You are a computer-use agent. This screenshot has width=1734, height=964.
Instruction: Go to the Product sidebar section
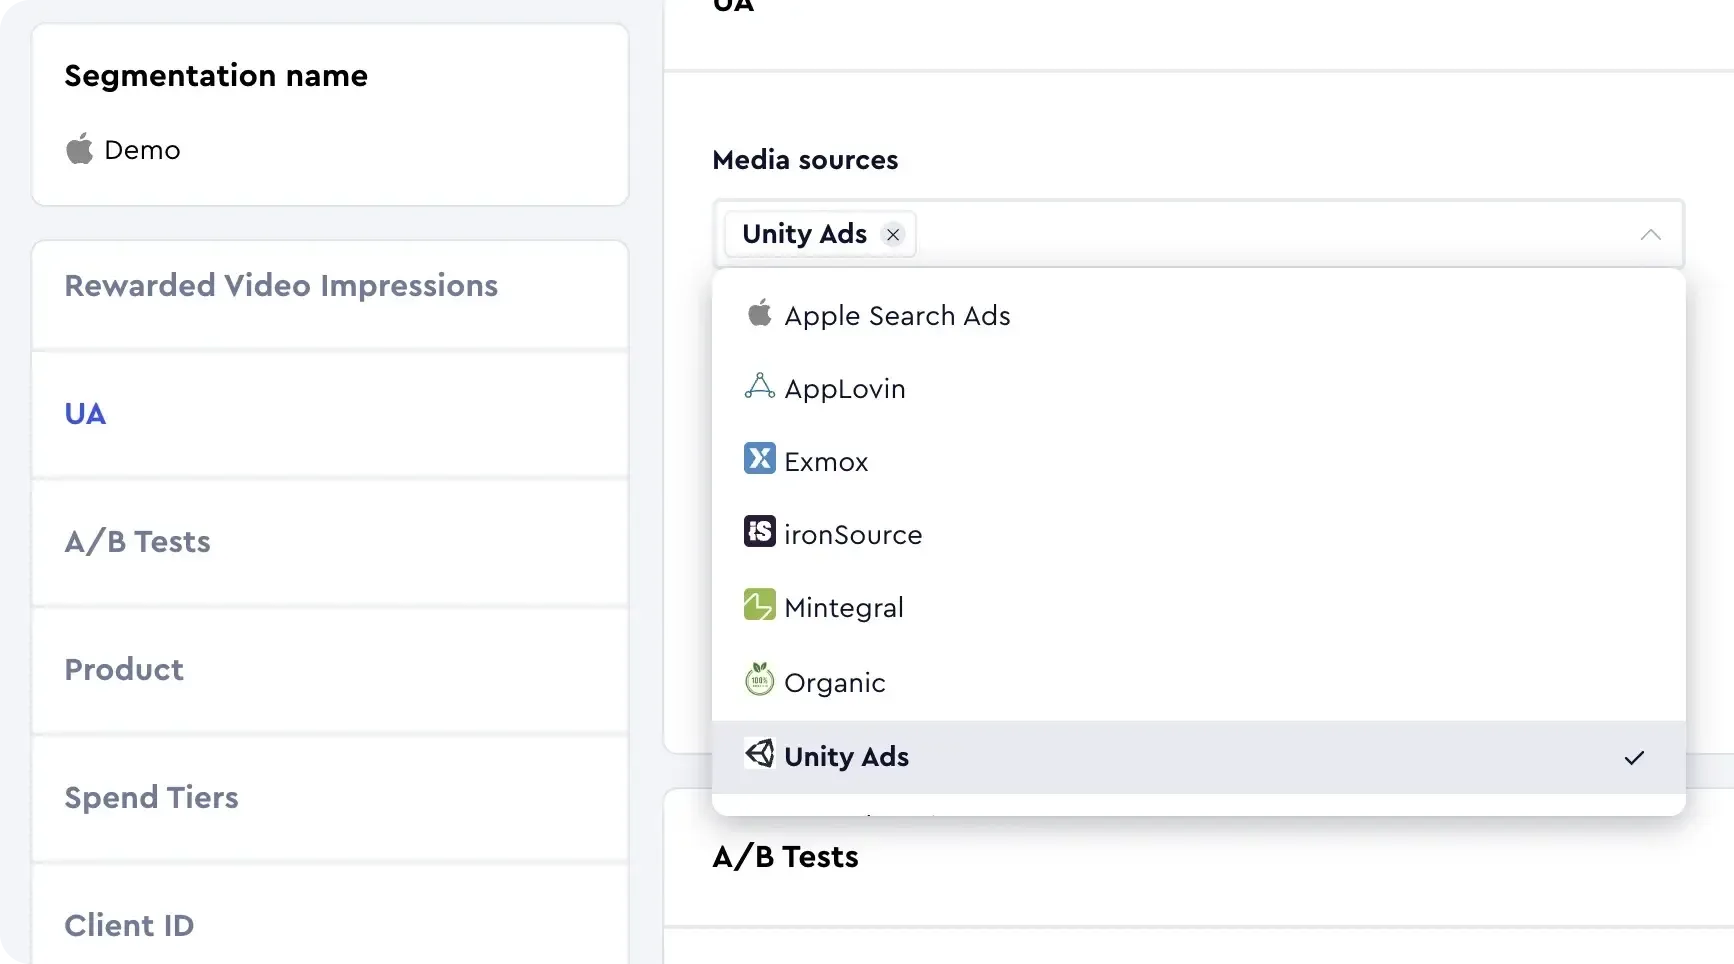(x=124, y=670)
